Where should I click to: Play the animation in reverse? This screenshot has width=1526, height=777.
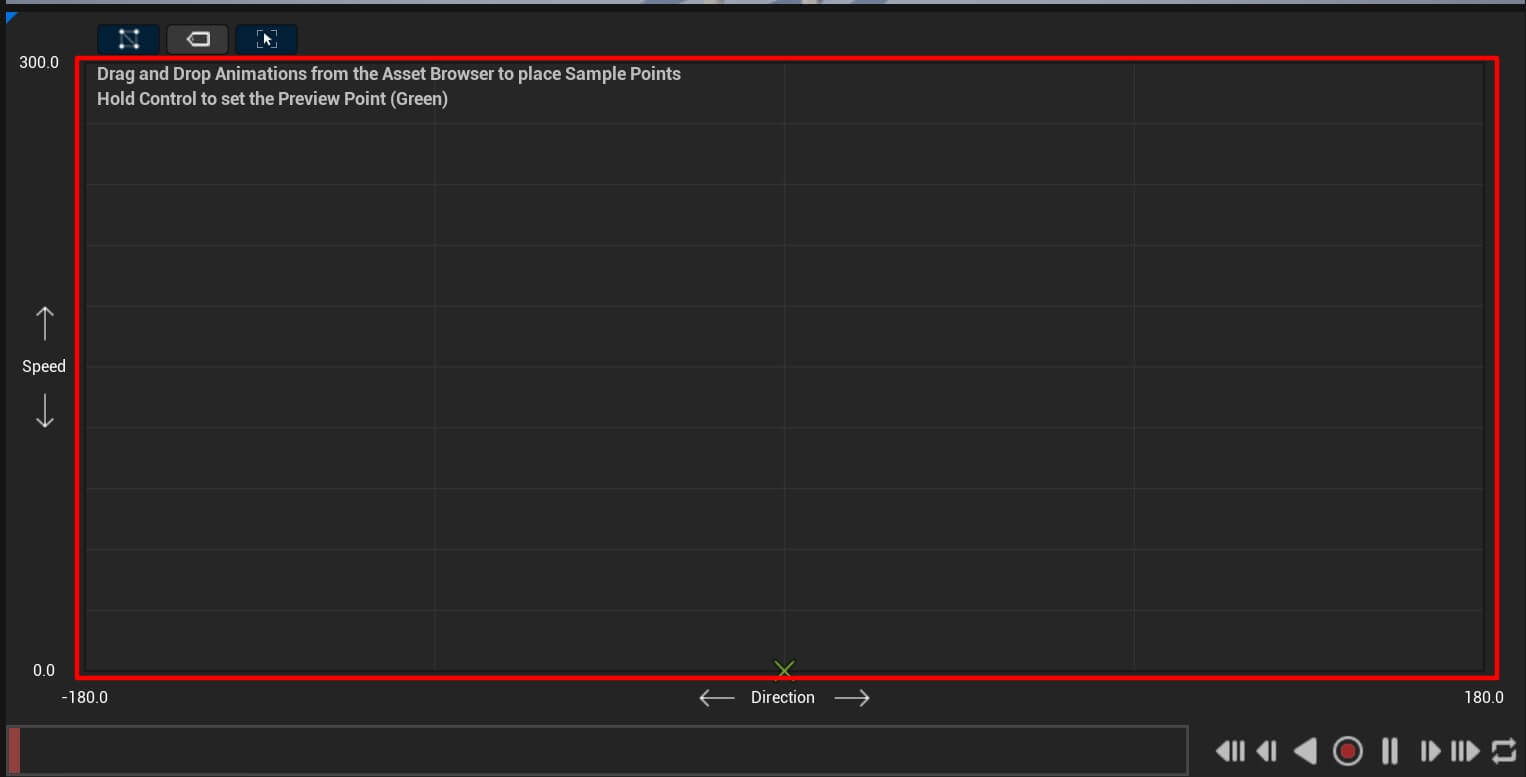1305,750
